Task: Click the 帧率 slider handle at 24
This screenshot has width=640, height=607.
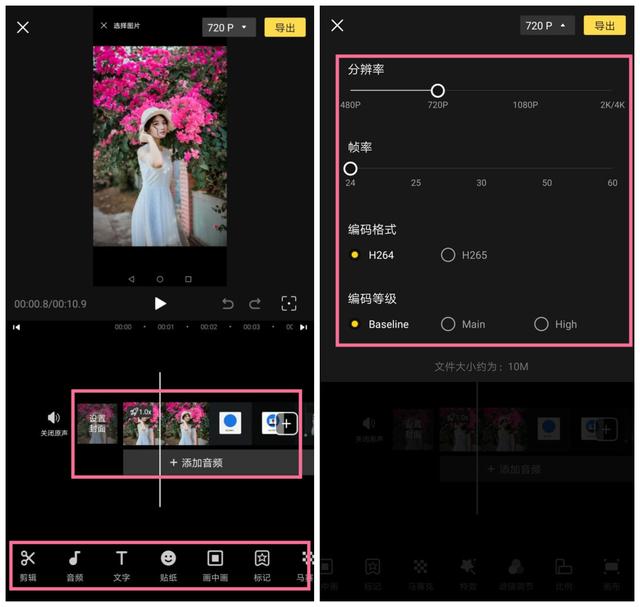Action: 350,168
